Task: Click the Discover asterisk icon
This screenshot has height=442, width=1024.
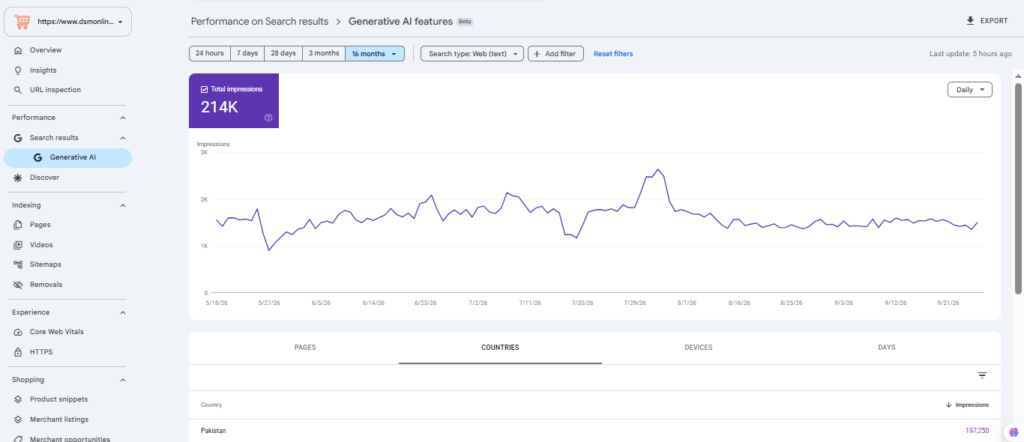Action: point(18,178)
